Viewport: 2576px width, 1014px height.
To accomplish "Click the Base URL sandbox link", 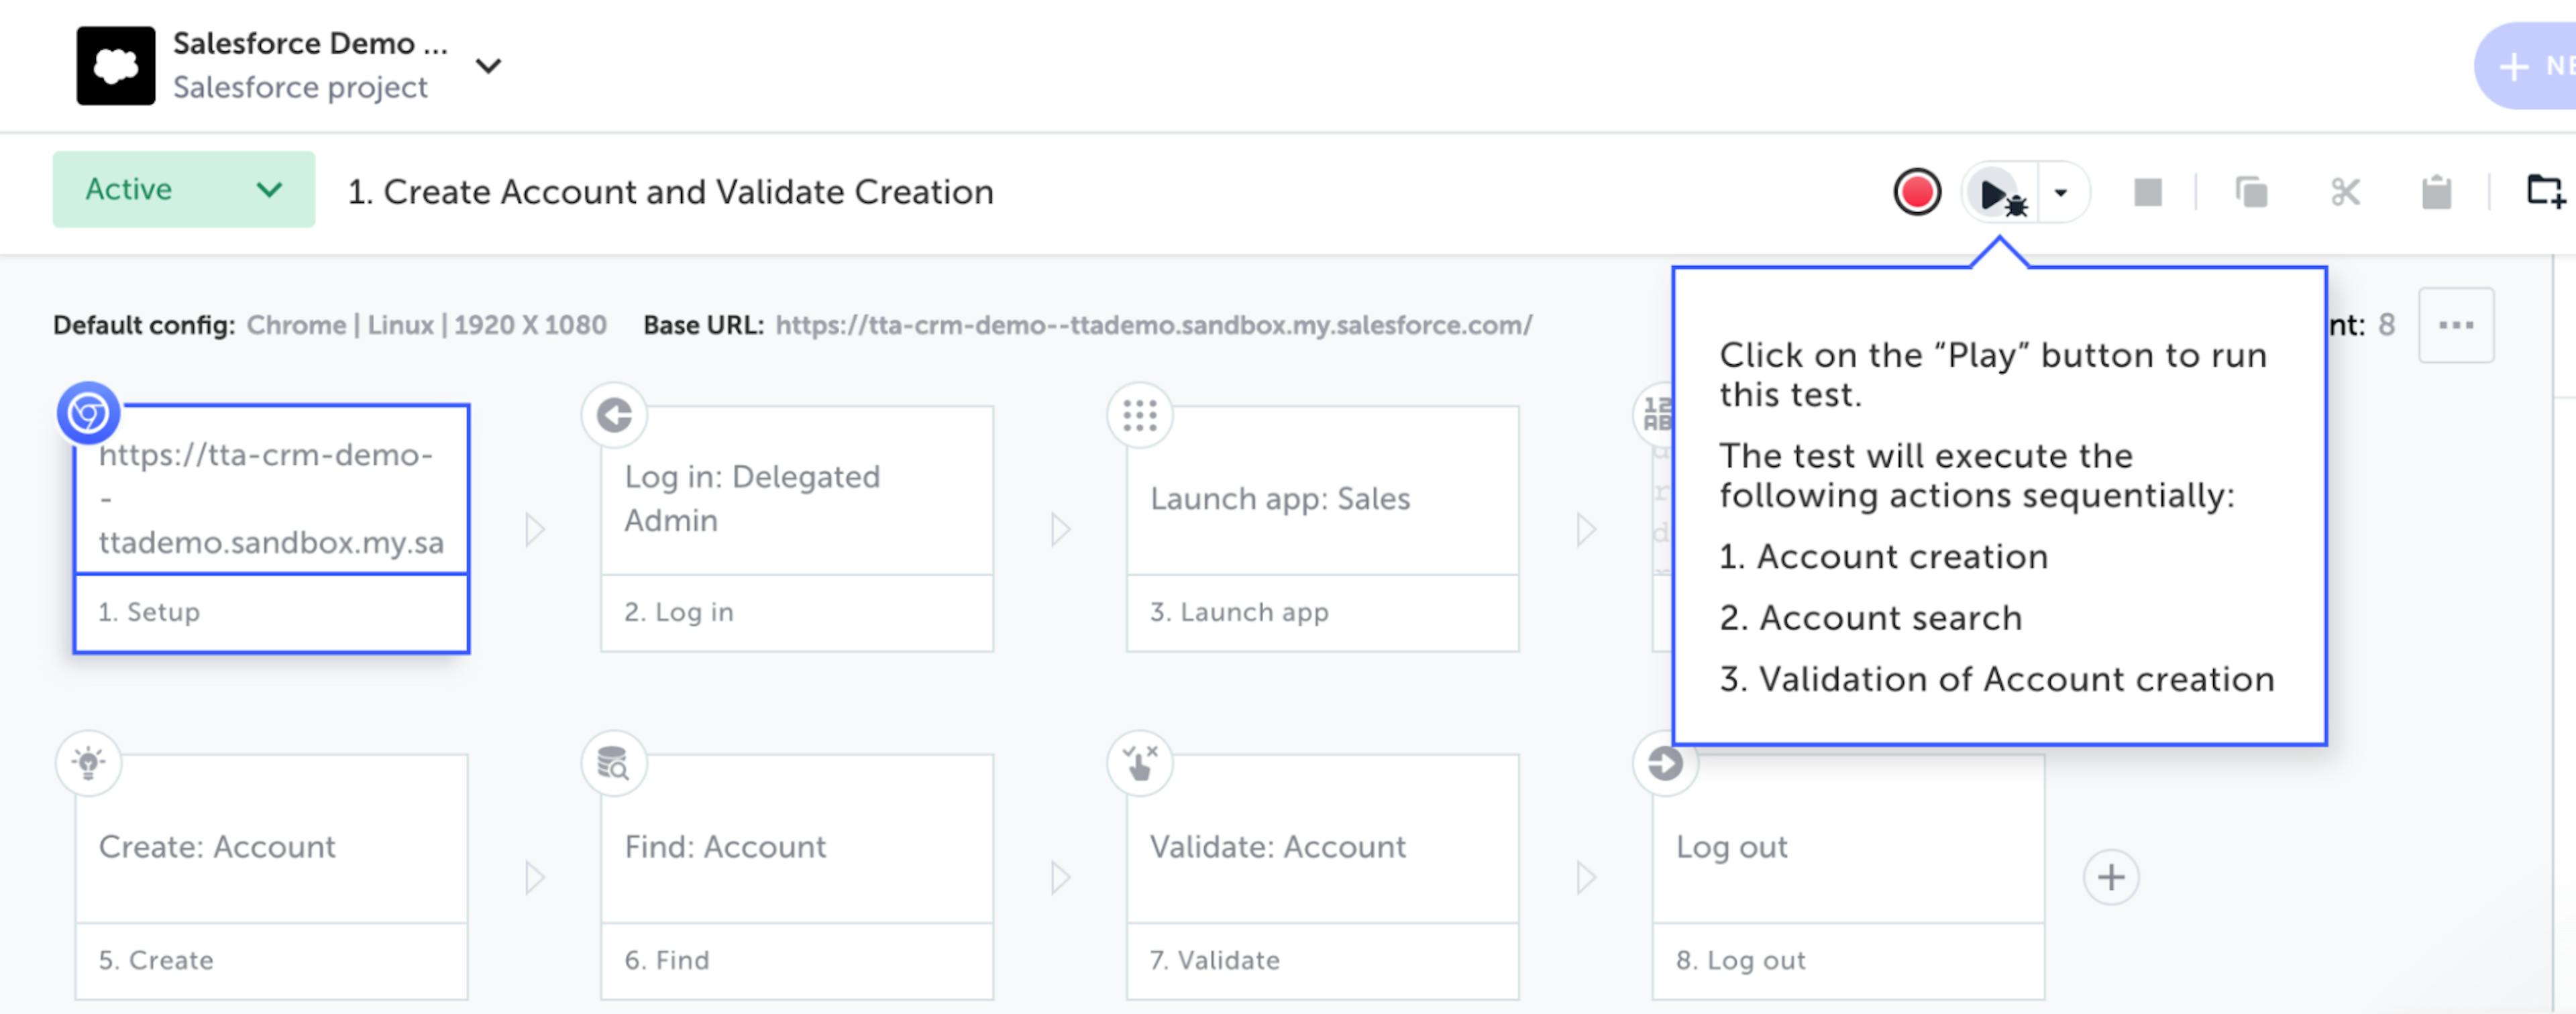I will click(1152, 325).
